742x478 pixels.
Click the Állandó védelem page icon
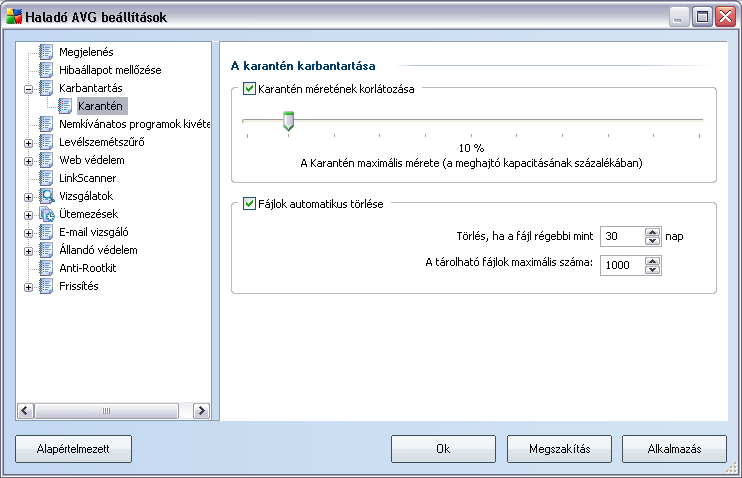pos(46,250)
